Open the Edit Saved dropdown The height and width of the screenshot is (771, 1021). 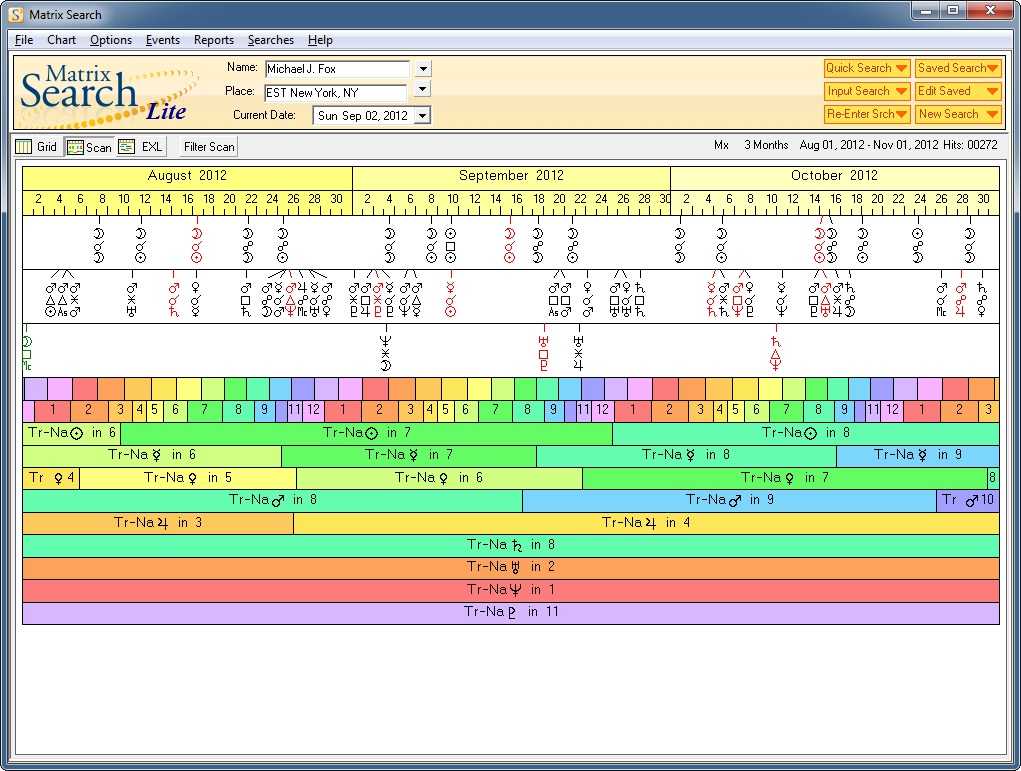(958, 91)
